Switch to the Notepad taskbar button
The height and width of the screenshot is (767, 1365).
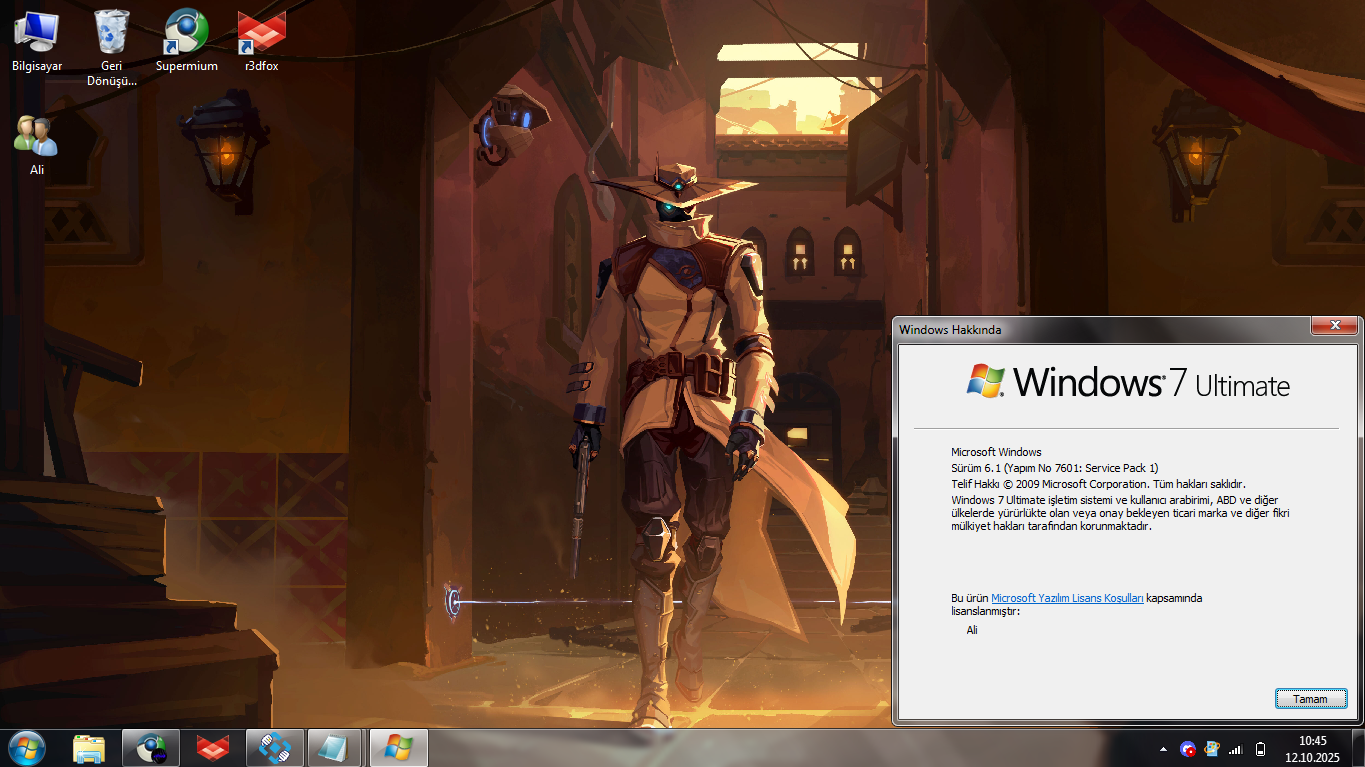point(335,748)
